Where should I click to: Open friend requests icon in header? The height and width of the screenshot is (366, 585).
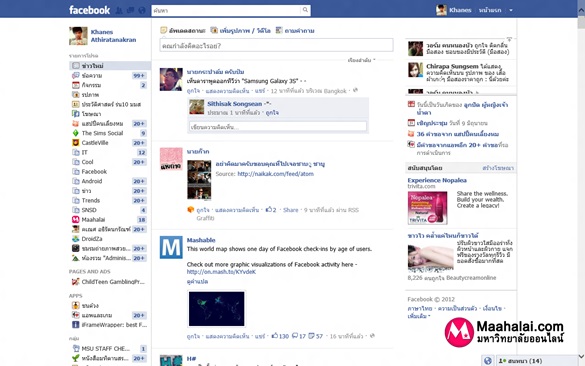click(119, 10)
